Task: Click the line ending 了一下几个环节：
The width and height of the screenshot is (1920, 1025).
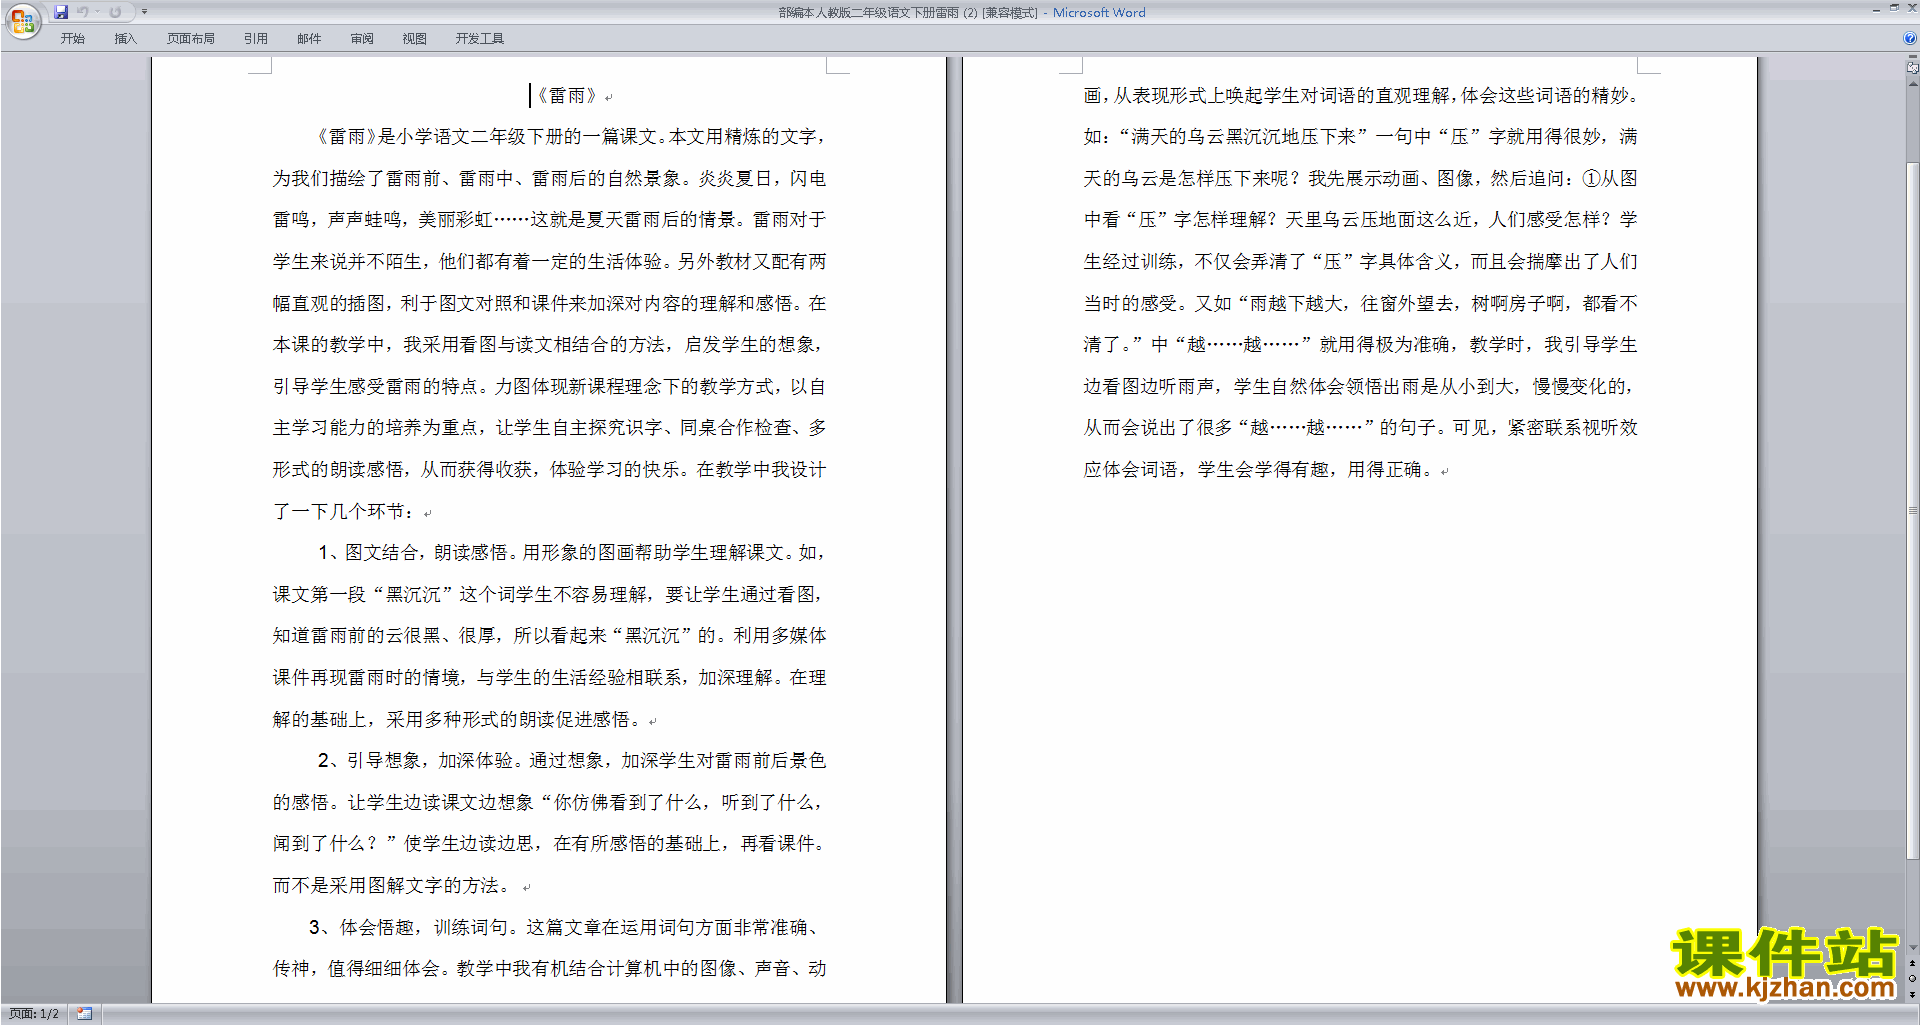Action: point(343,512)
